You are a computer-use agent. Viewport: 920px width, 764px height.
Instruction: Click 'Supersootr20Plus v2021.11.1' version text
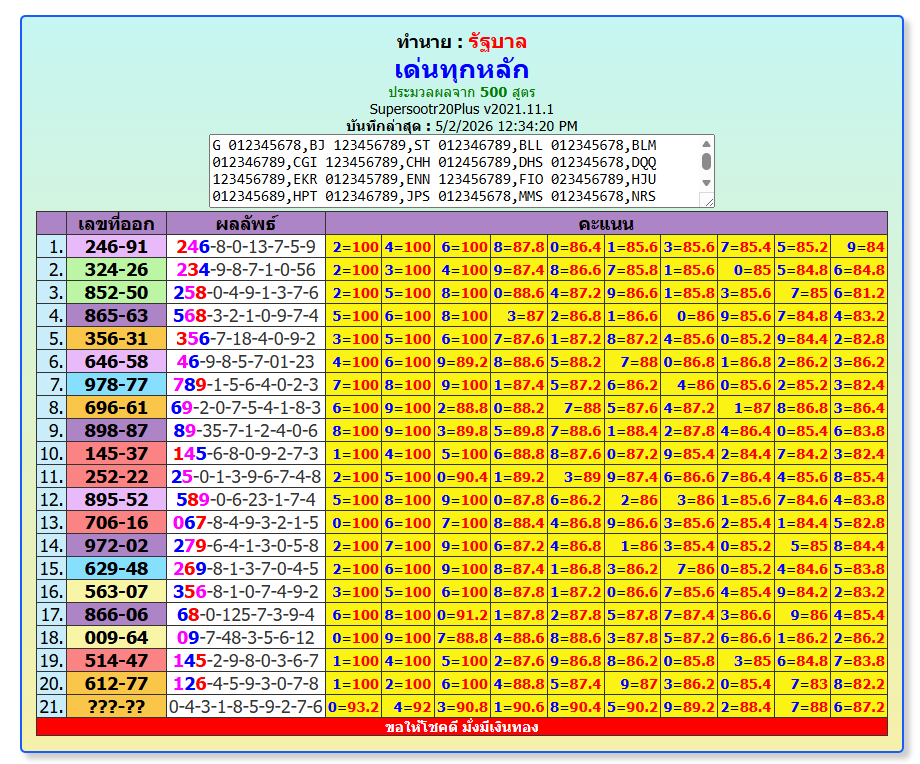click(x=461, y=109)
